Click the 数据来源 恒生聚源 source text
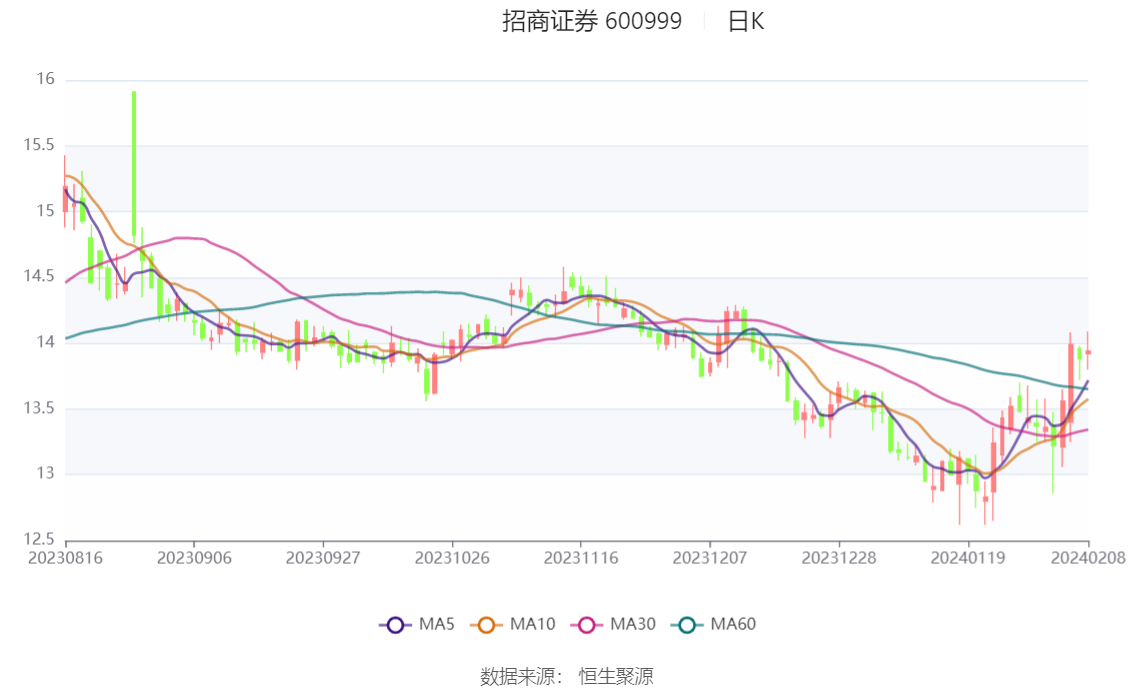This screenshot has height=689, width=1134. pos(566,676)
